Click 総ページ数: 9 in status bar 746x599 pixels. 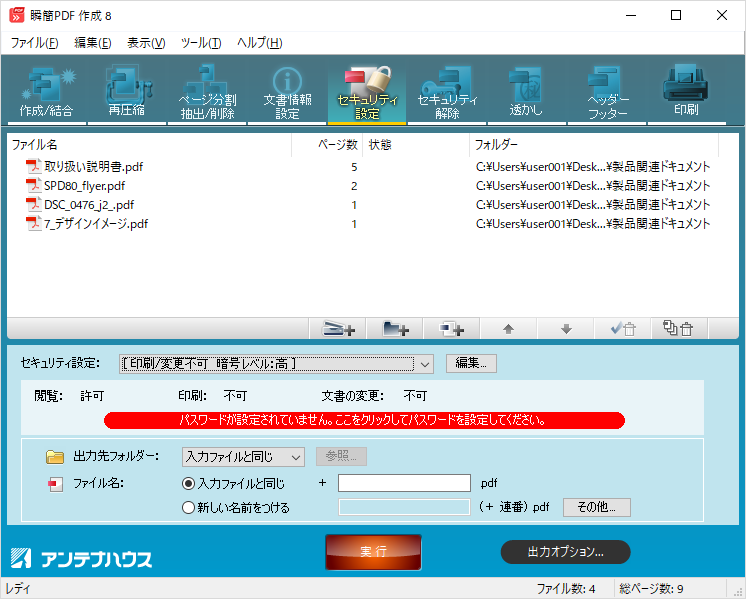pyautogui.click(x=651, y=589)
